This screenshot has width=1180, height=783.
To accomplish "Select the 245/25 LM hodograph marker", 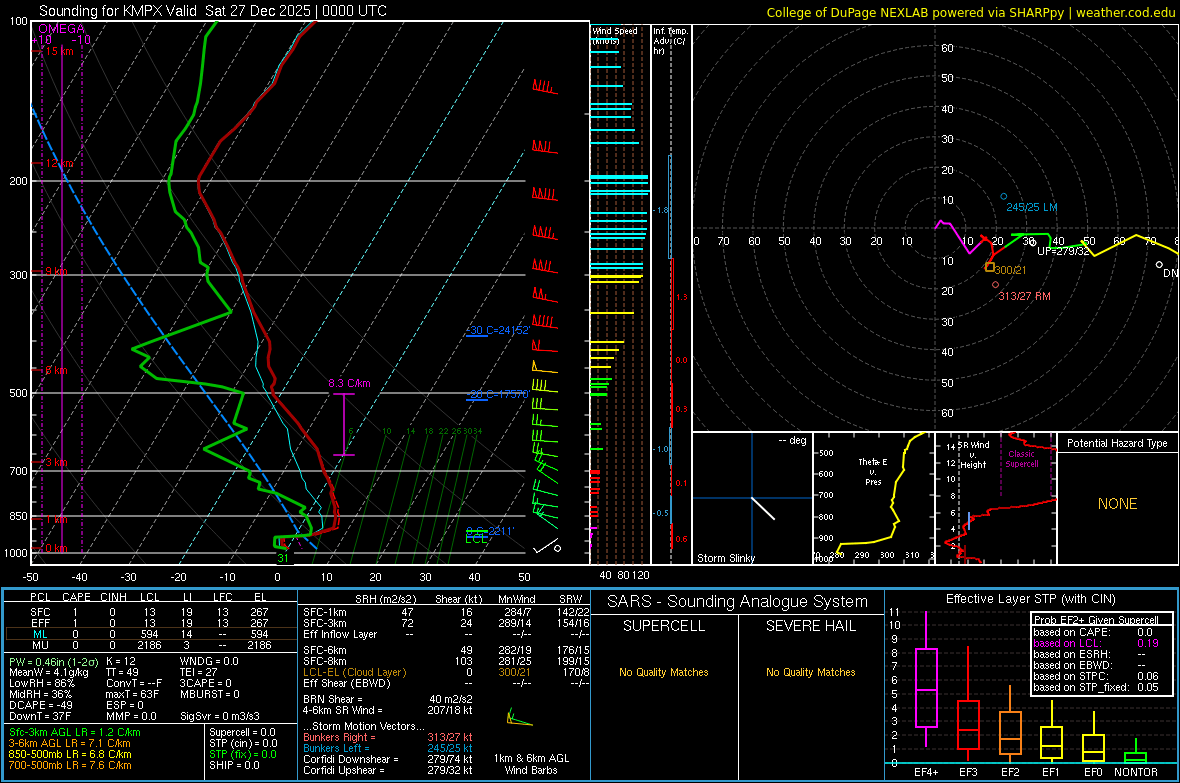I will coord(1003,197).
